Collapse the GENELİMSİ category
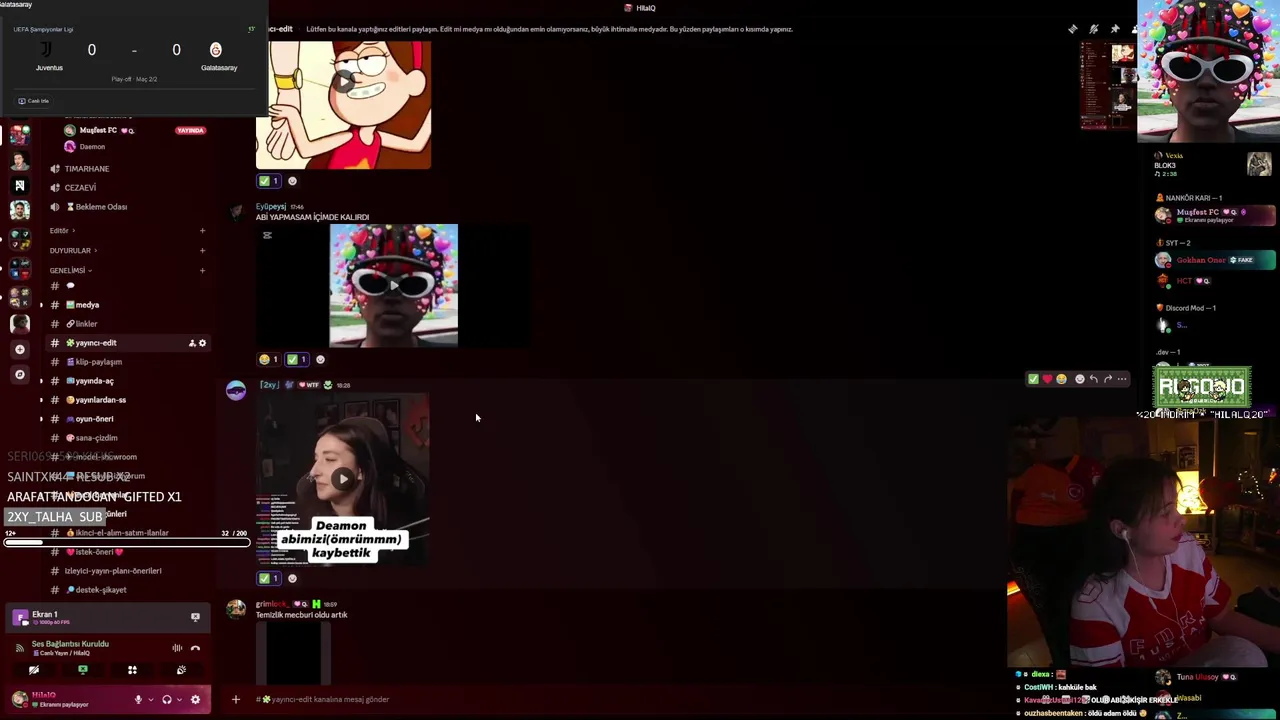This screenshot has width=1280, height=720. [70, 270]
